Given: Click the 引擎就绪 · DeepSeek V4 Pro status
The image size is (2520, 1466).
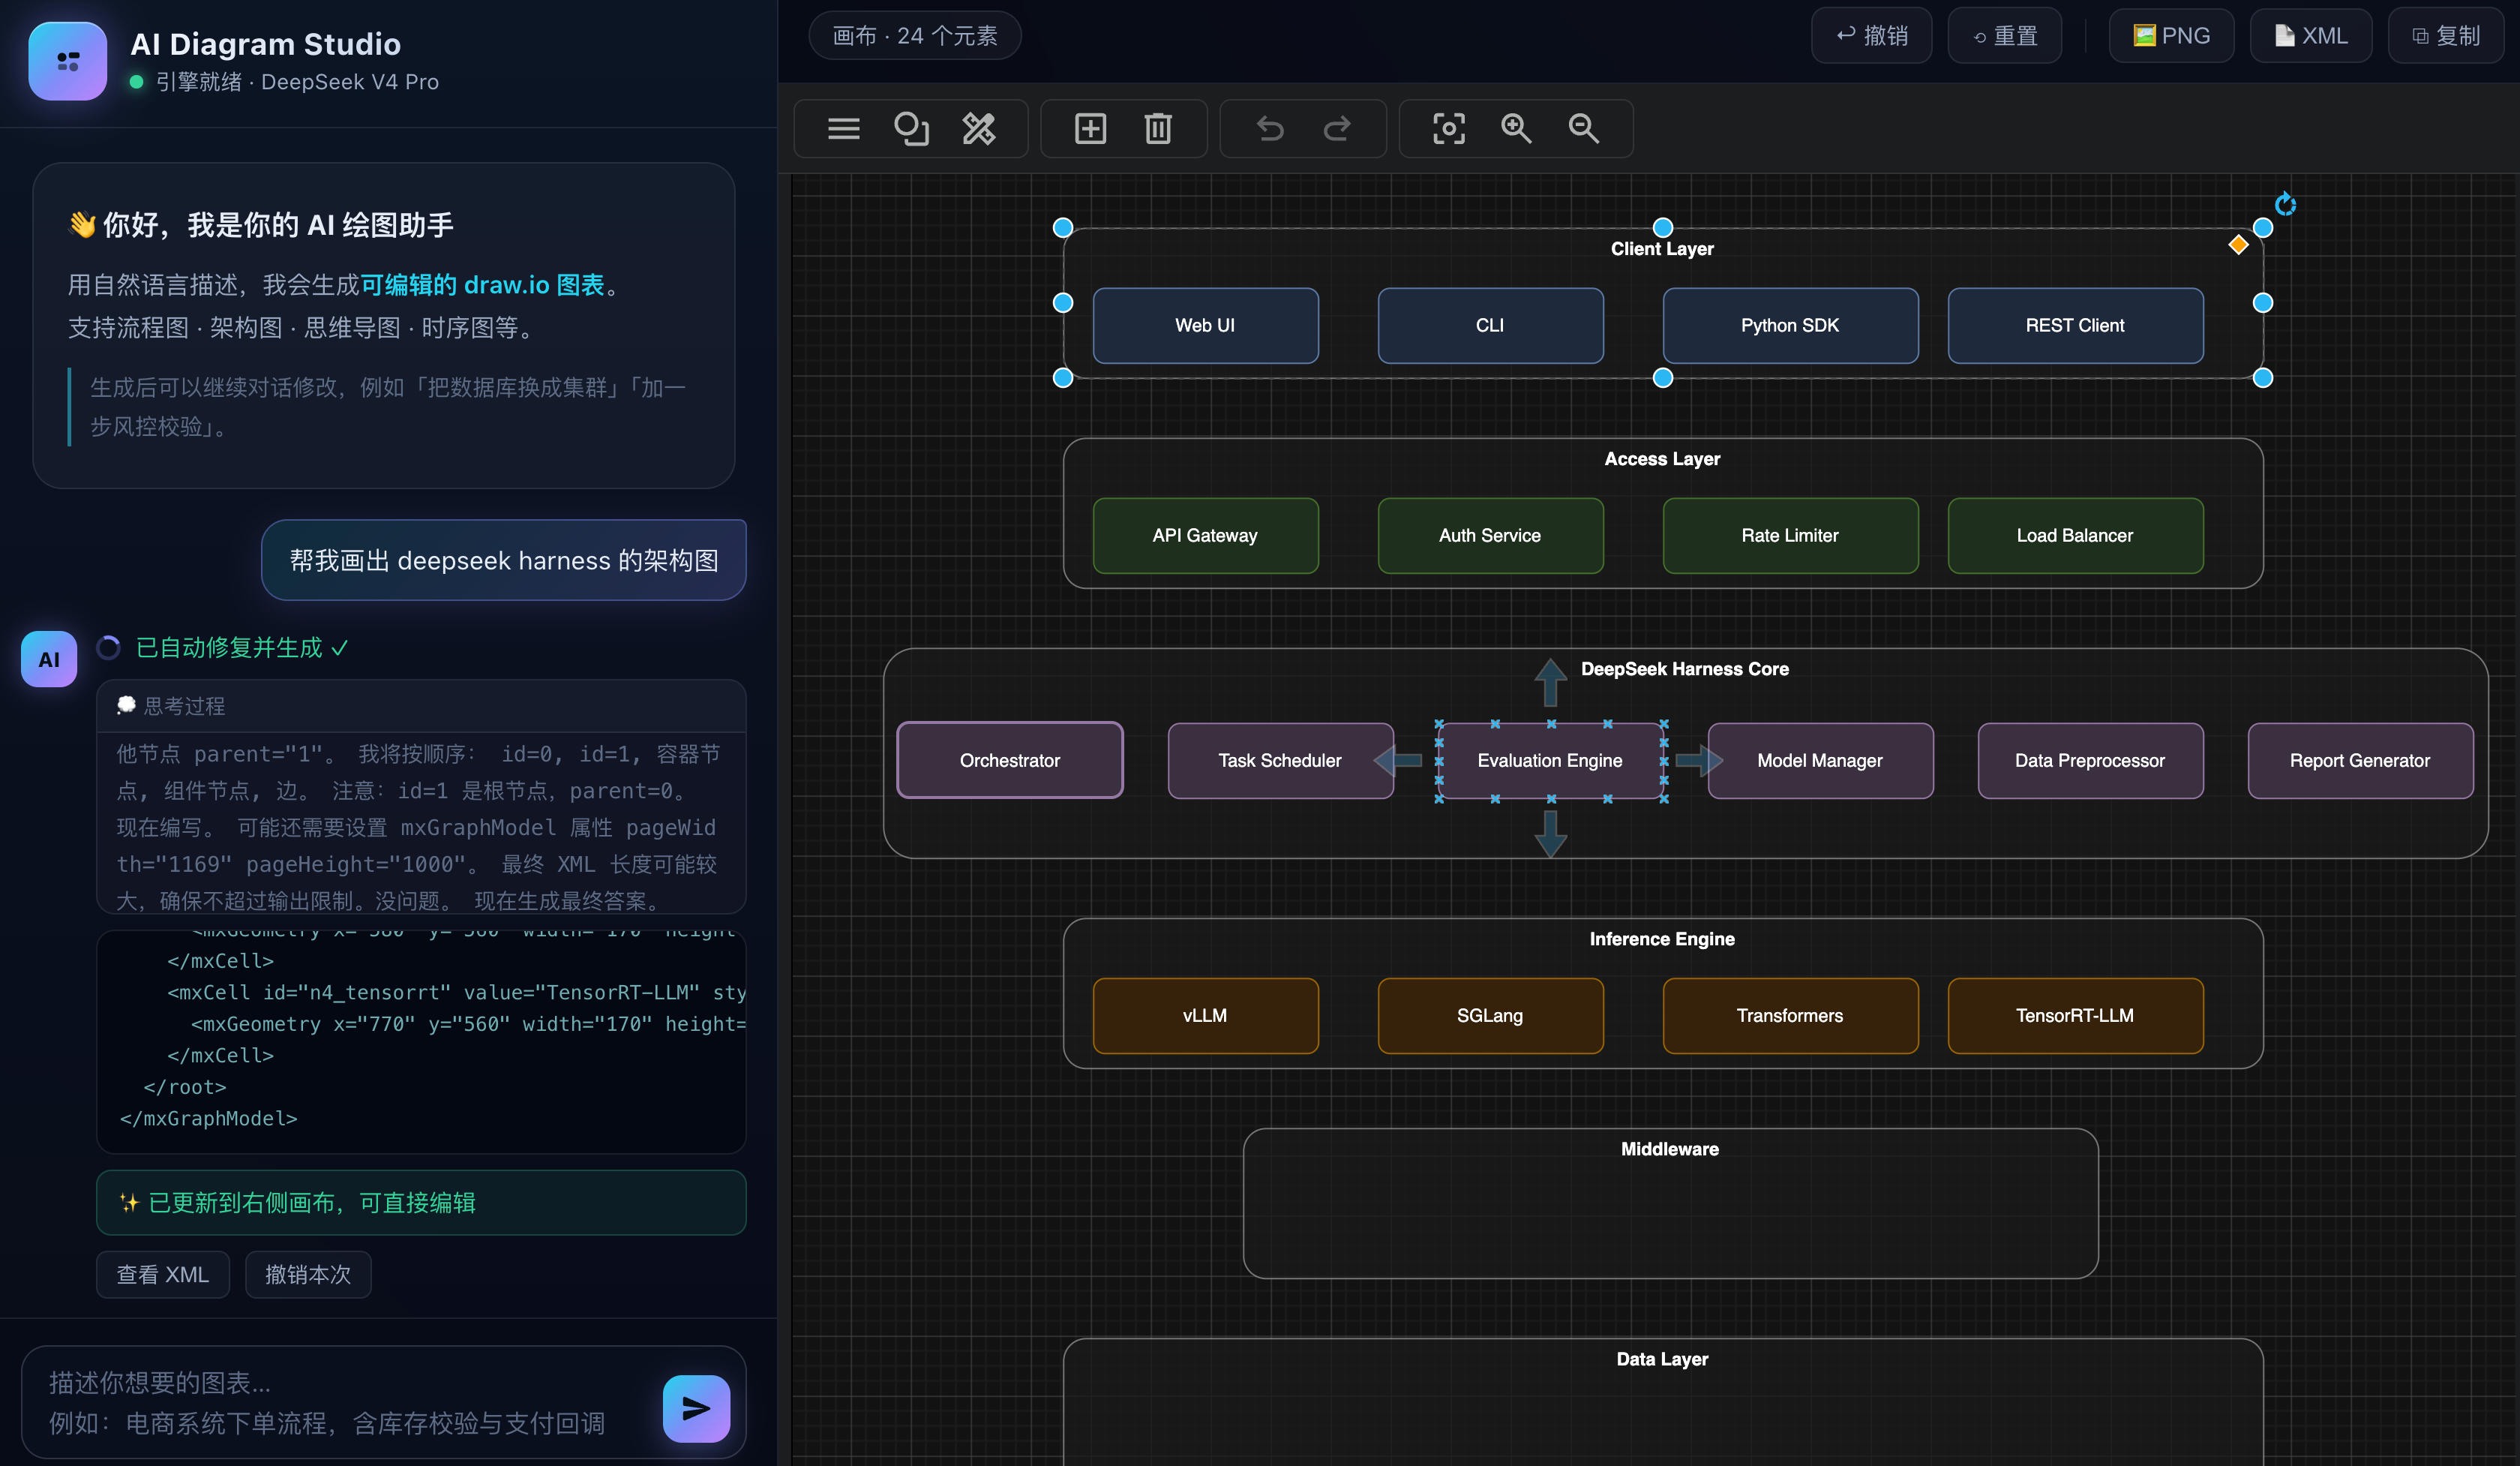Looking at the screenshot, I should point(285,82).
